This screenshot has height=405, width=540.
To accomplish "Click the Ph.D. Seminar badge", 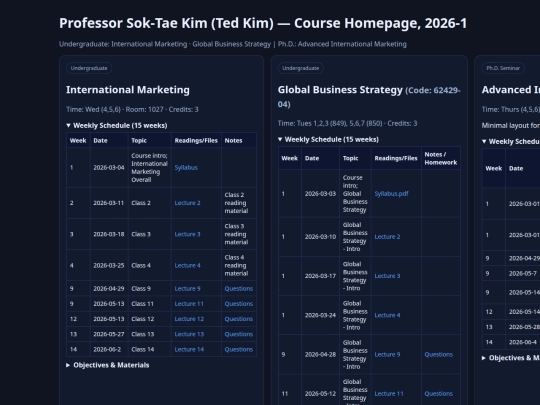I will pyautogui.click(x=503, y=68).
